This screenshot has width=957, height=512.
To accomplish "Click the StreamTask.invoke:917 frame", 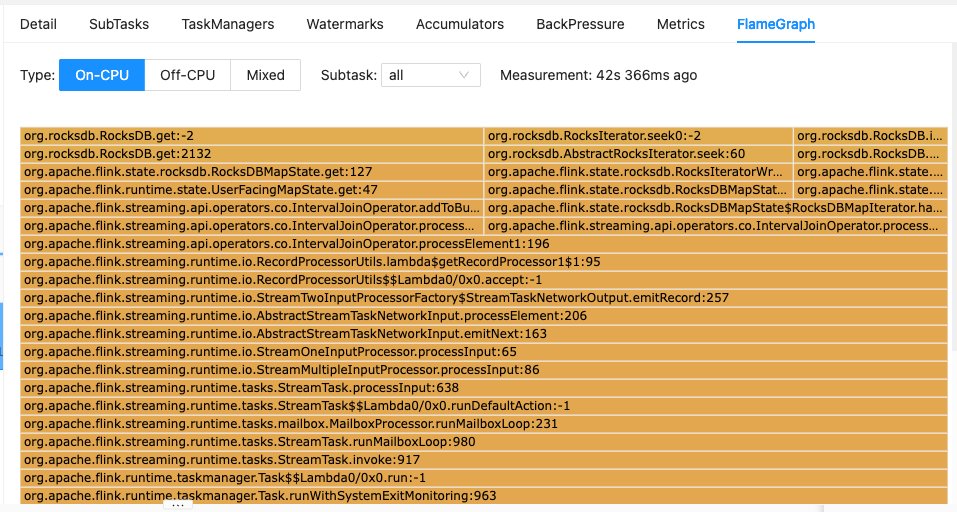I will coord(484,460).
